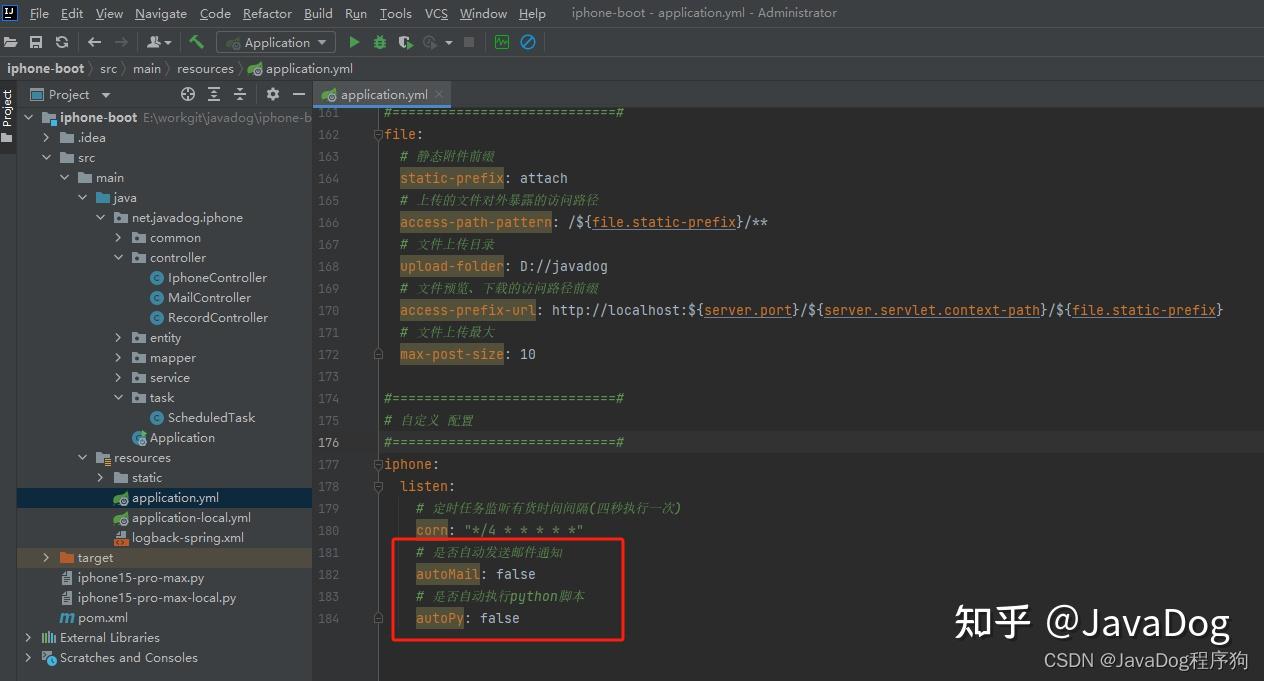Screen dimensions: 1264x681
Task: Collapse the controller package
Action: pyautogui.click(x=119, y=257)
